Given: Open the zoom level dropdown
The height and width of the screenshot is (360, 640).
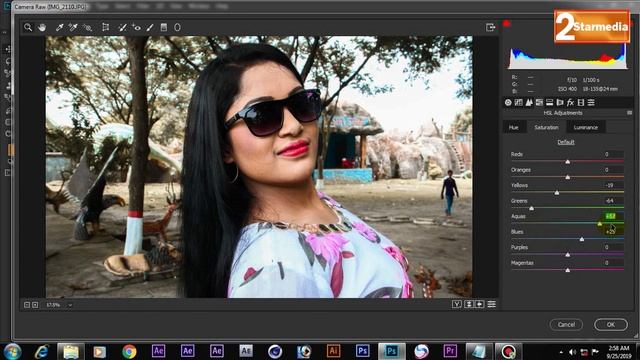Looking at the screenshot, I should [70, 305].
